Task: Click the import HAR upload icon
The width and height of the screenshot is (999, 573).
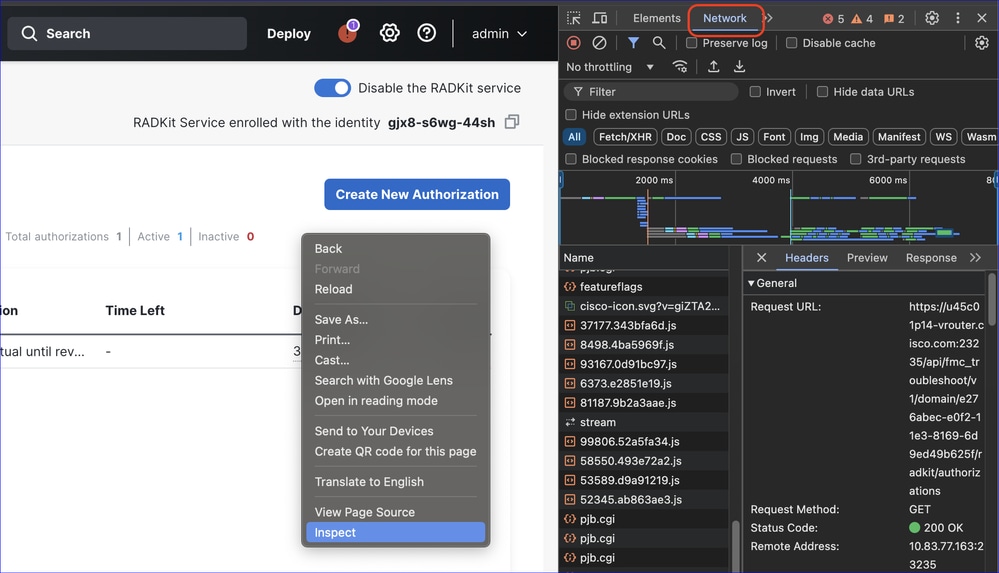Action: pyautogui.click(x=714, y=67)
